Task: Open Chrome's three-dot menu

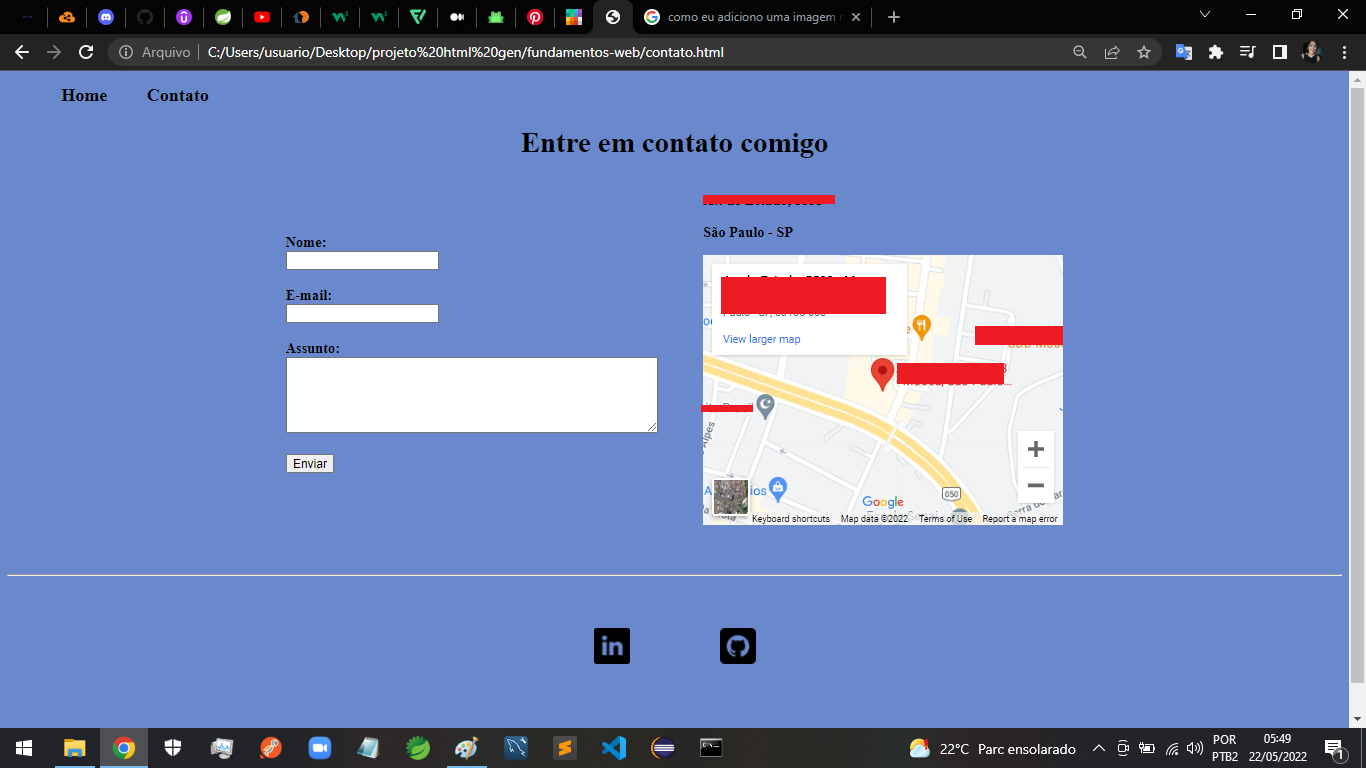Action: tap(1343, 52)
